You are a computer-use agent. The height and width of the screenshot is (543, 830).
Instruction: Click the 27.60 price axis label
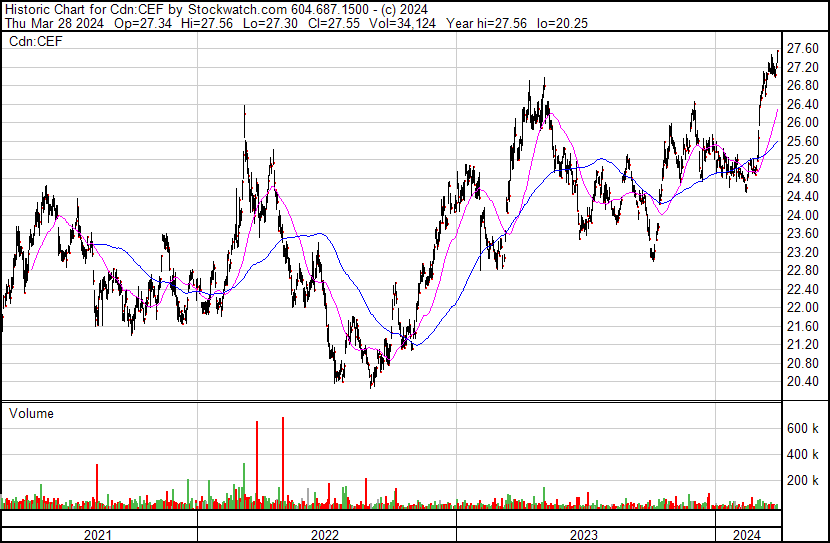point(803,49)
